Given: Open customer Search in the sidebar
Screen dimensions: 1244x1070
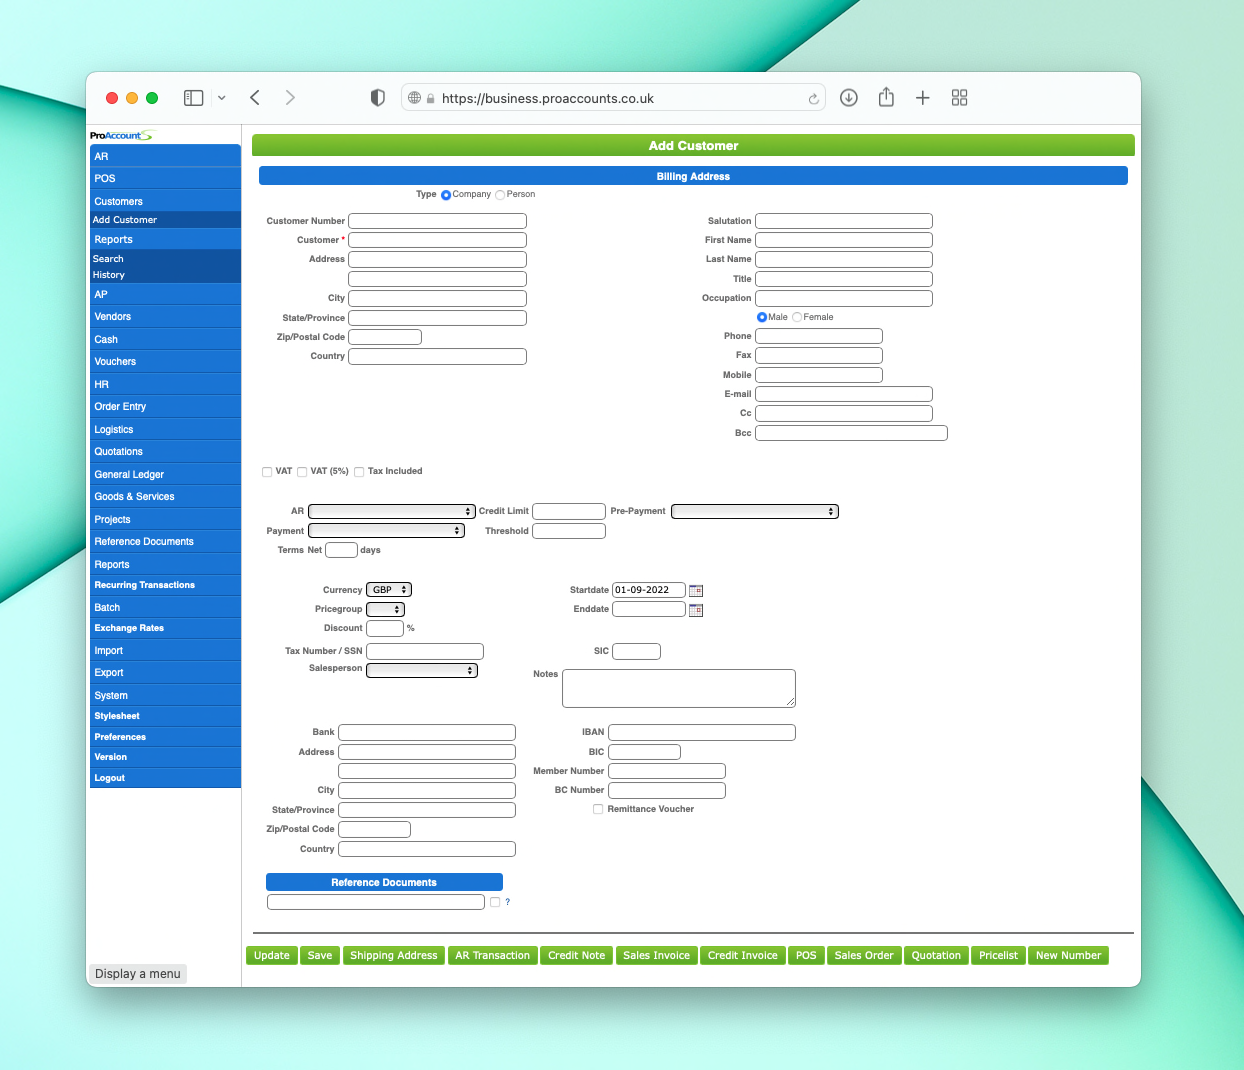Looking at the screenshot, I should [165, 259].
